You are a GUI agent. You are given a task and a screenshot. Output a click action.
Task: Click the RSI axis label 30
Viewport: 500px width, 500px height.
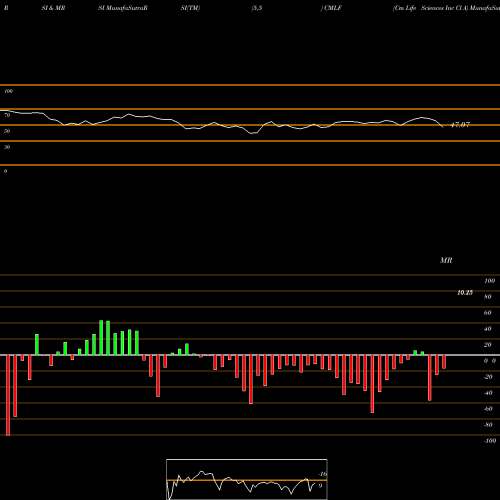point(7,147)
